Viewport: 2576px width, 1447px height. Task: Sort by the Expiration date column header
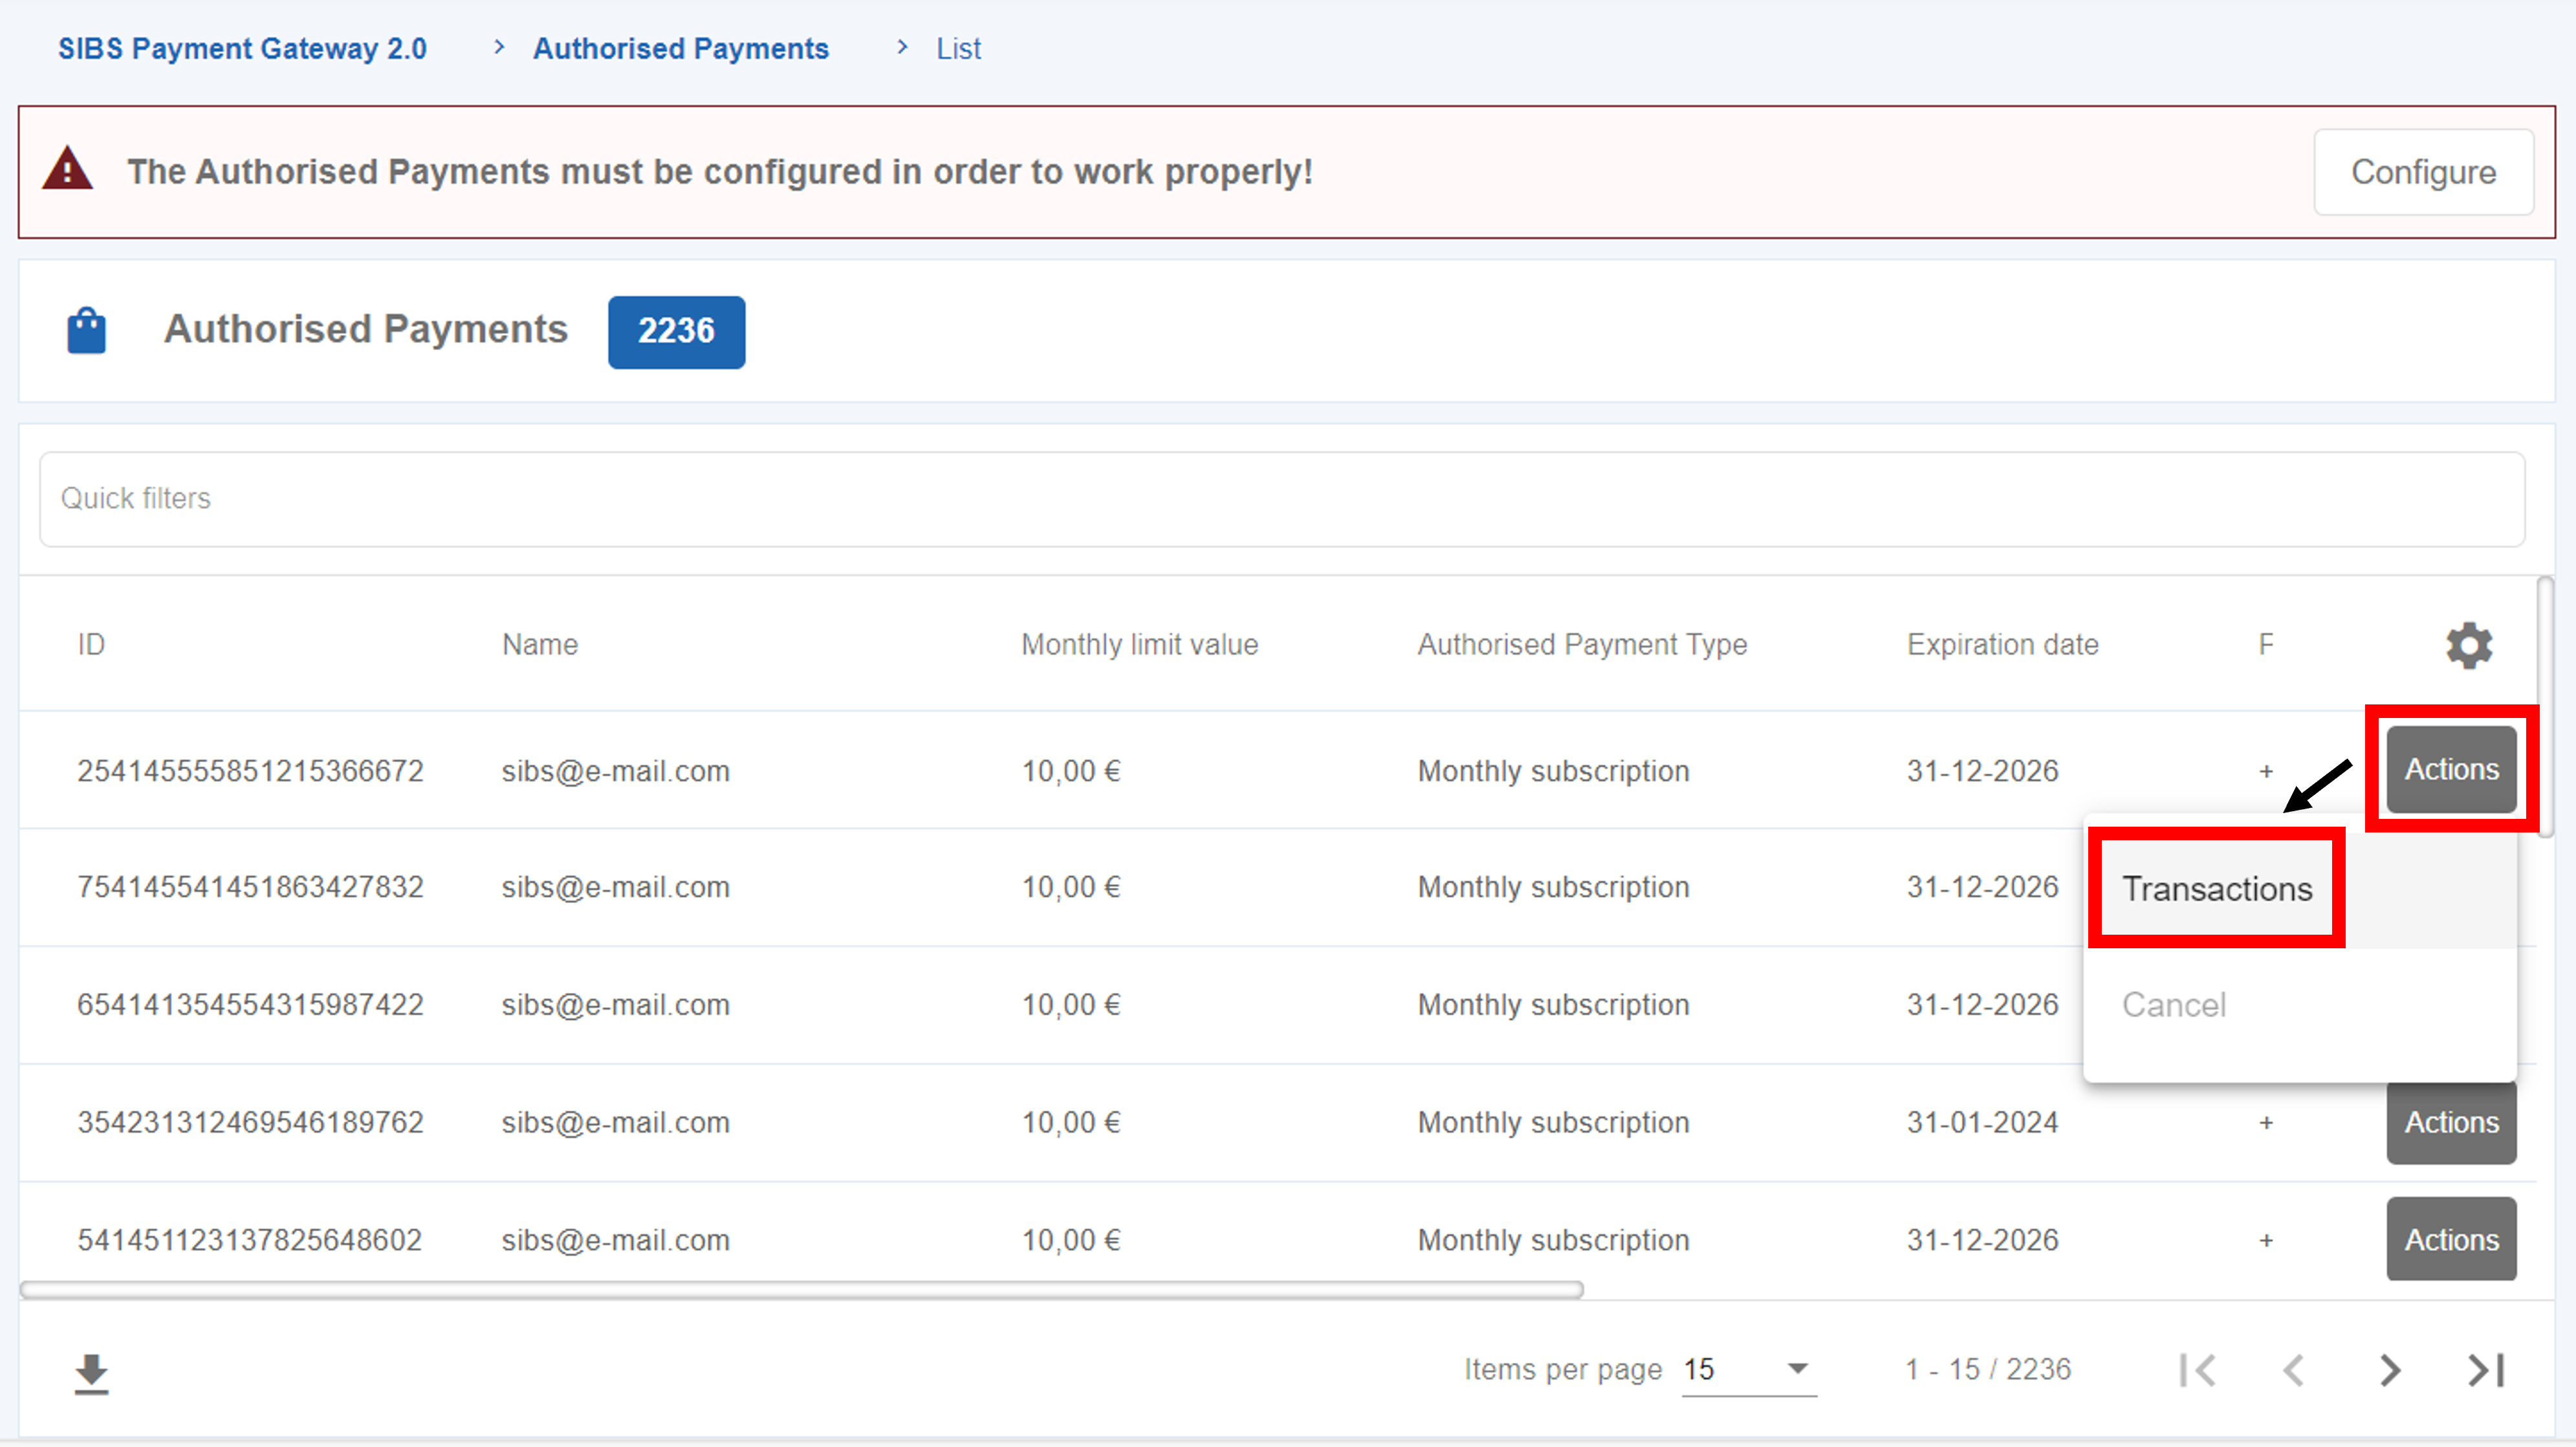[x=2002, y=645]
